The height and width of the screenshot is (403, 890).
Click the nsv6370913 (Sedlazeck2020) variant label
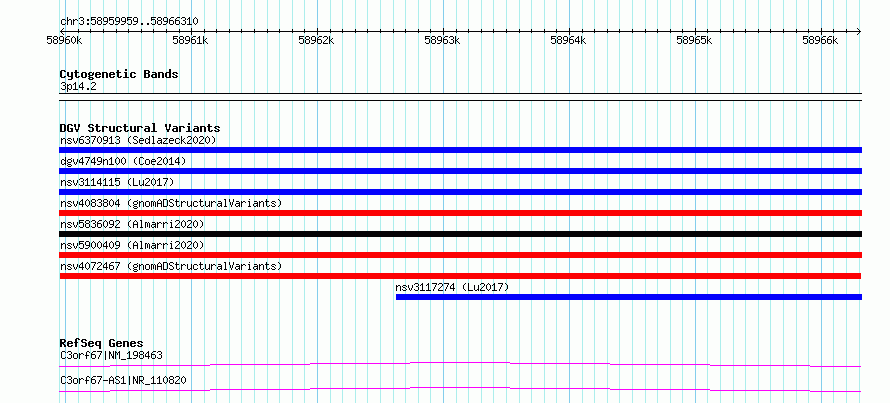pyautogui.click(x=138, y=140)
